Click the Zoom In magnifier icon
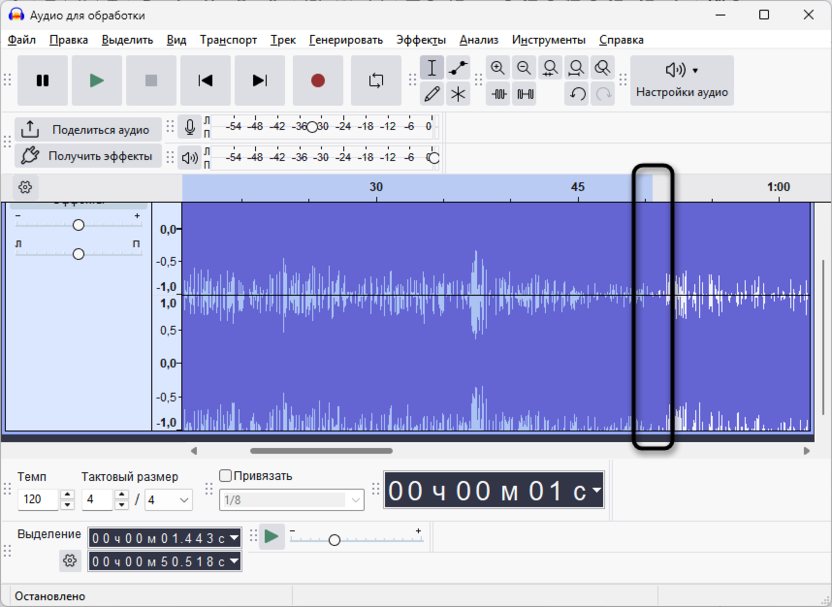 point(498,68)
